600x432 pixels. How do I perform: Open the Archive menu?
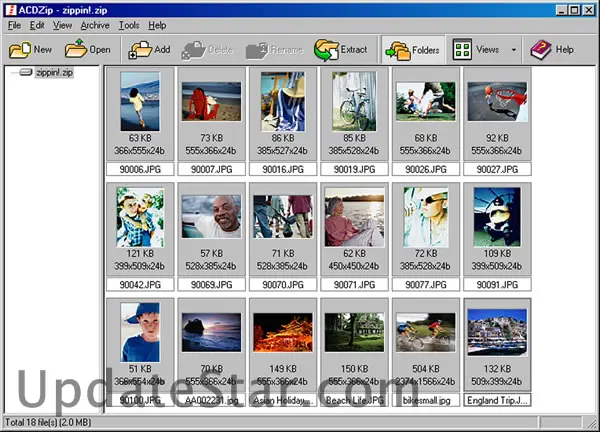[x=95, y=25]
